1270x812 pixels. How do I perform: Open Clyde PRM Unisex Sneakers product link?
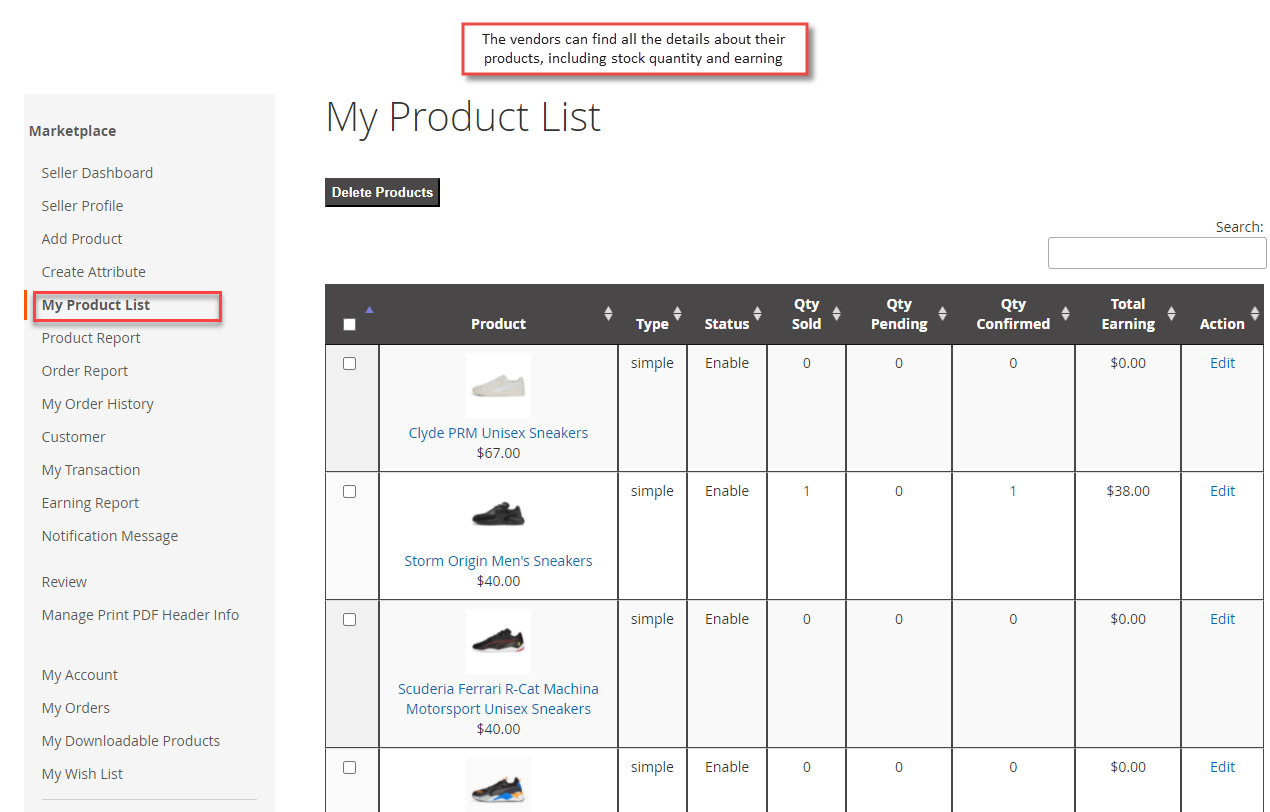pyautogui.click(x=498, y=433)
